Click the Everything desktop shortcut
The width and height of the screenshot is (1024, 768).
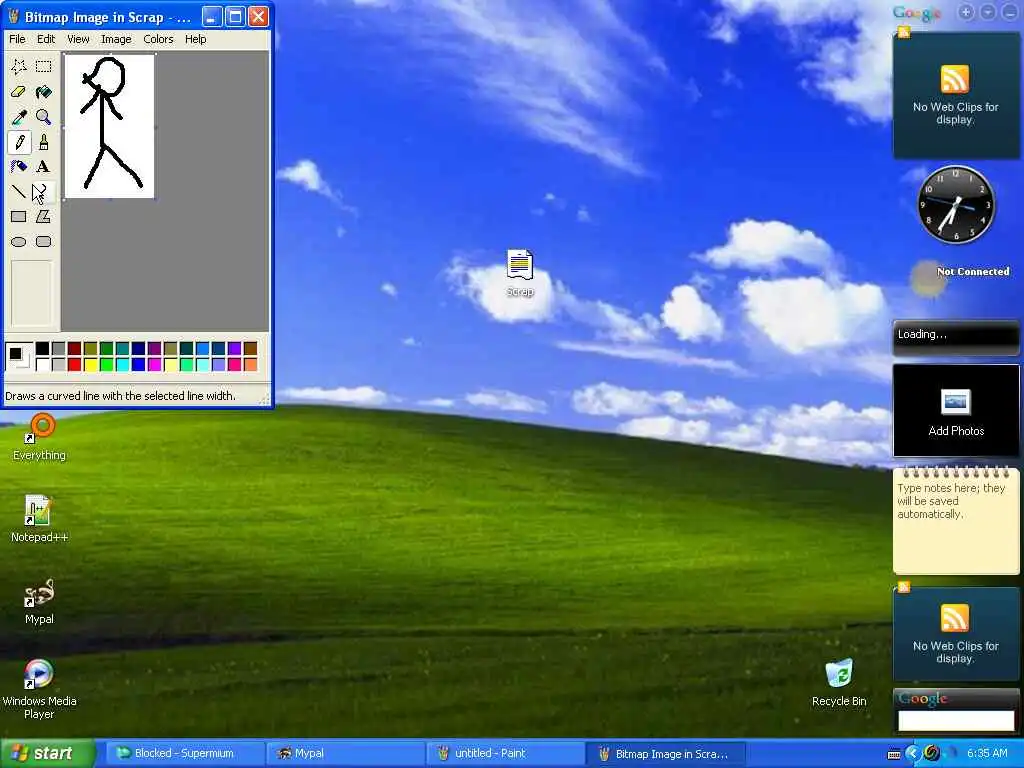point(39,437)
